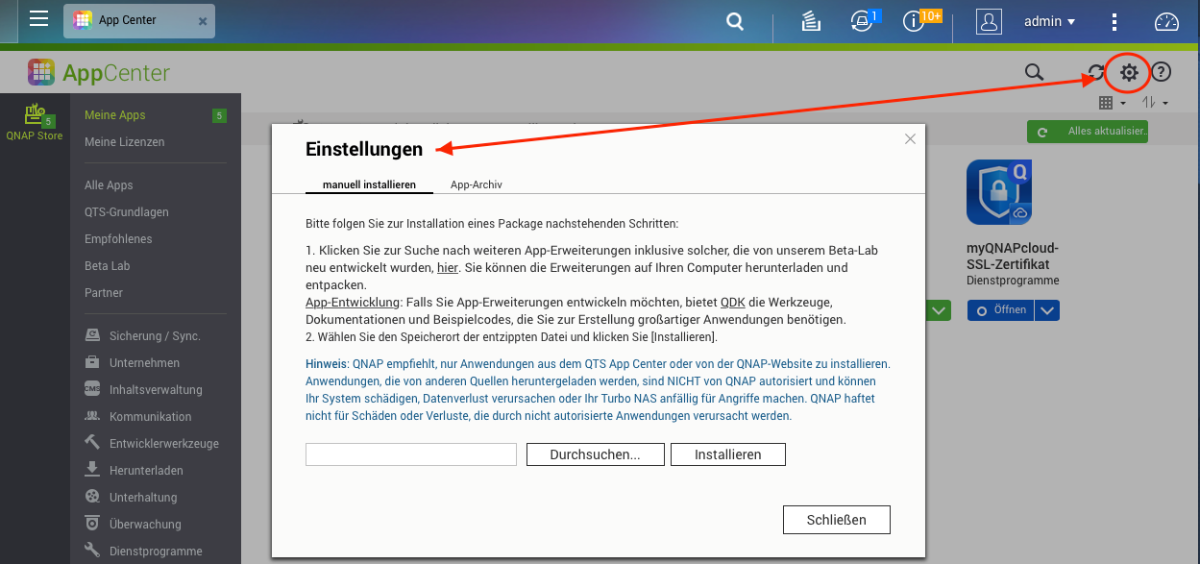This screenshot has height=564, width=1200.
Task: Follow the QDK link
Action: [x=731, y=302]
